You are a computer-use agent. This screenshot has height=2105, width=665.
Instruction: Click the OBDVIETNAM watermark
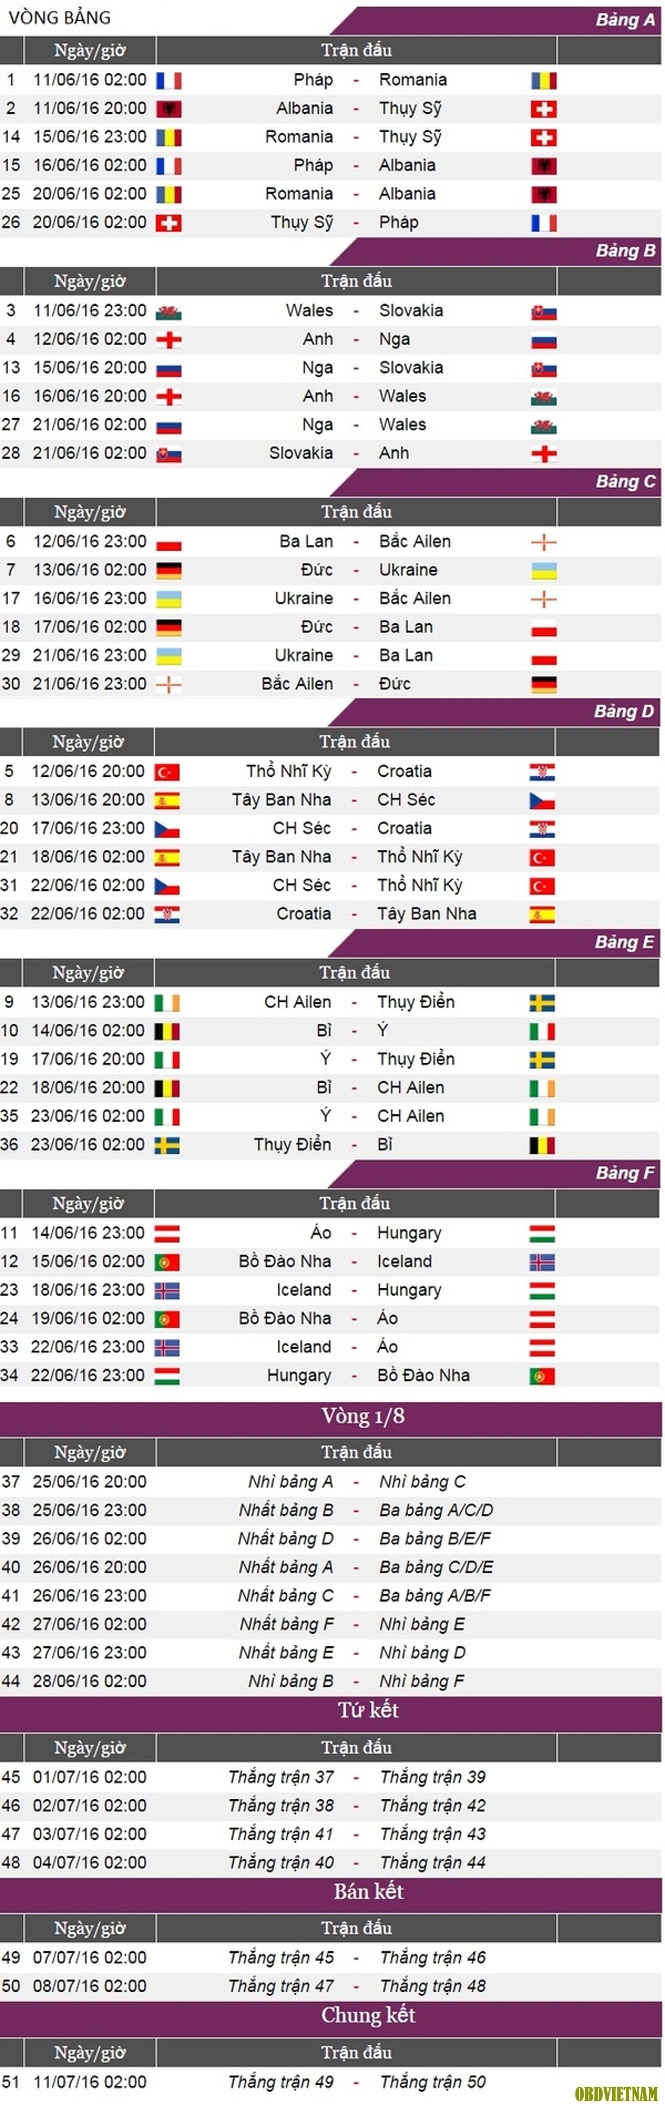[x=617, y=2093]
